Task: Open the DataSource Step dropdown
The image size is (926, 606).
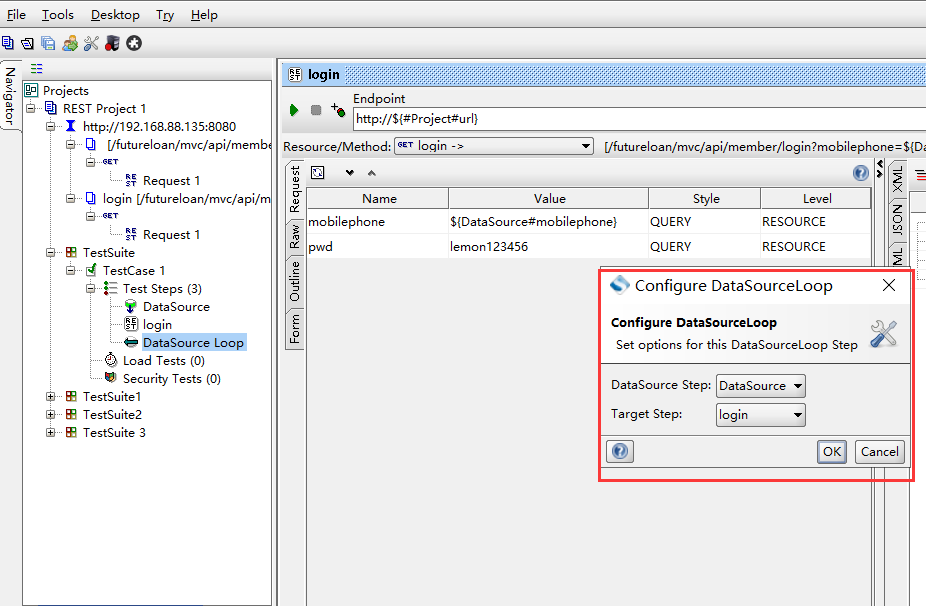Action: coord(760,386)
